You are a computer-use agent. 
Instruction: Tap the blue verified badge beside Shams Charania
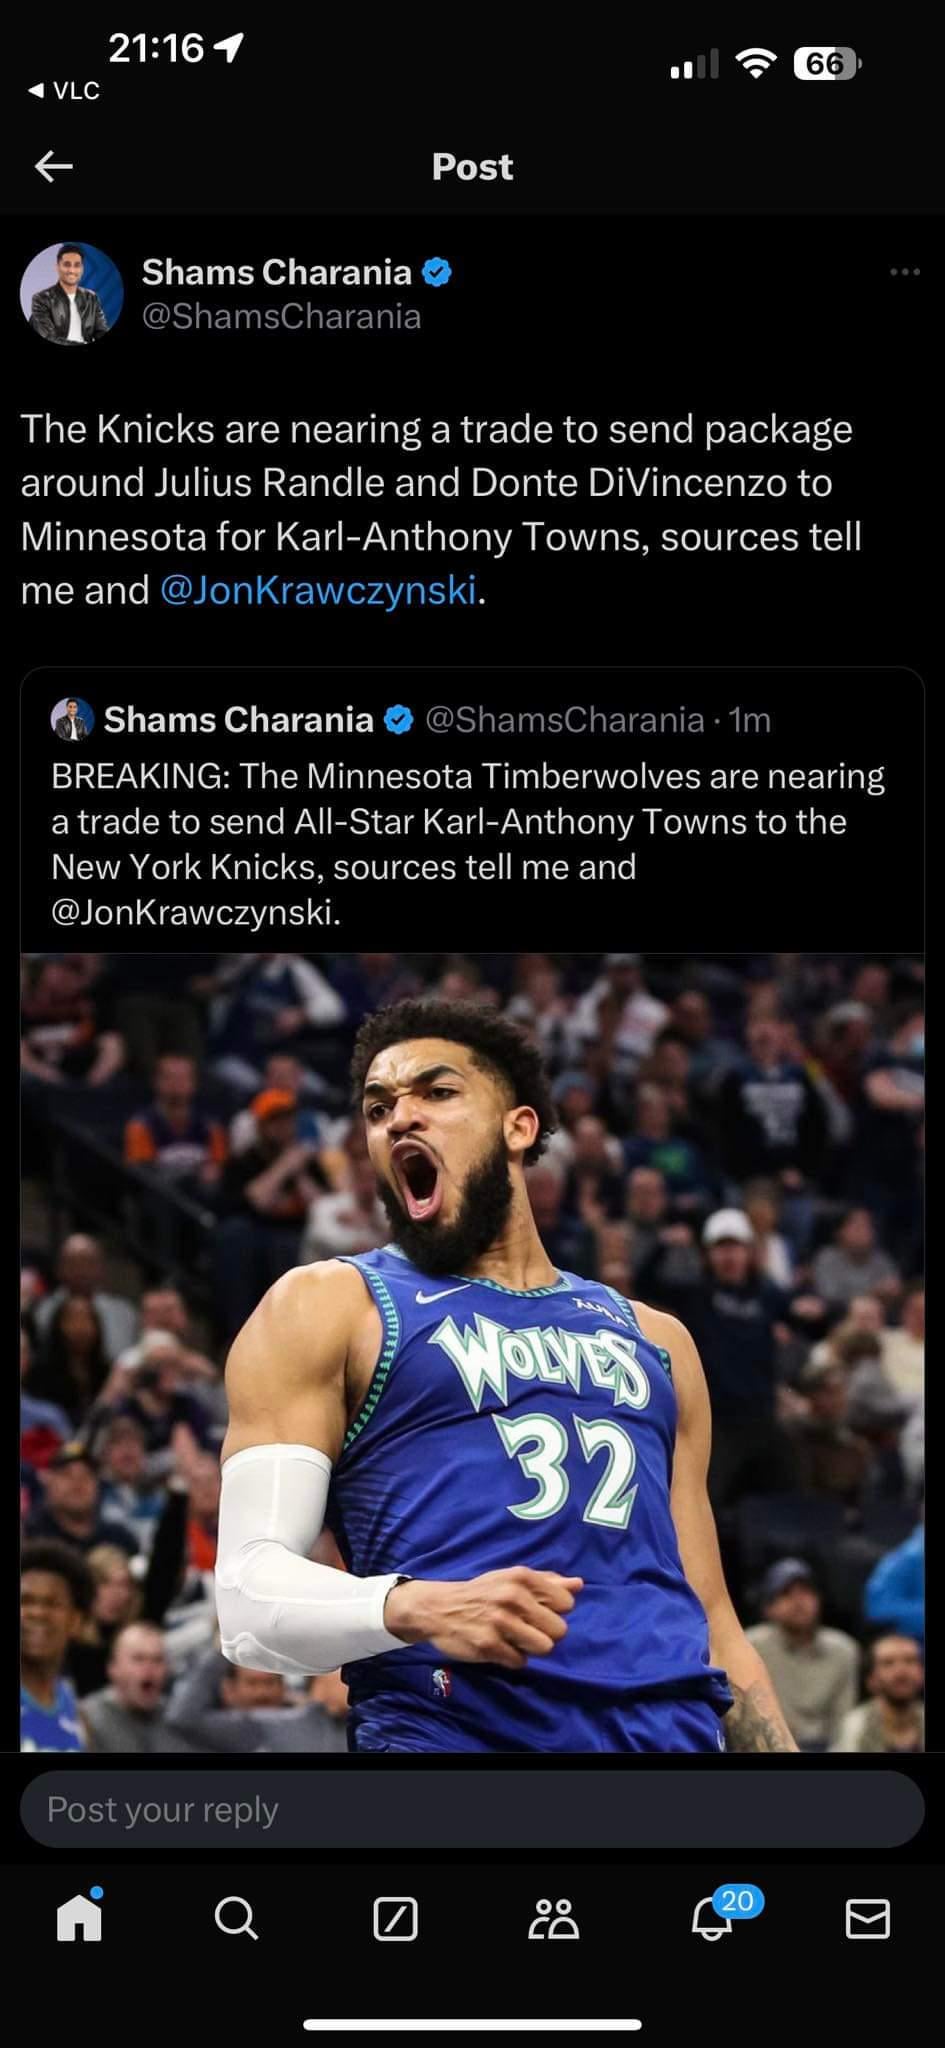click(437, 272)
